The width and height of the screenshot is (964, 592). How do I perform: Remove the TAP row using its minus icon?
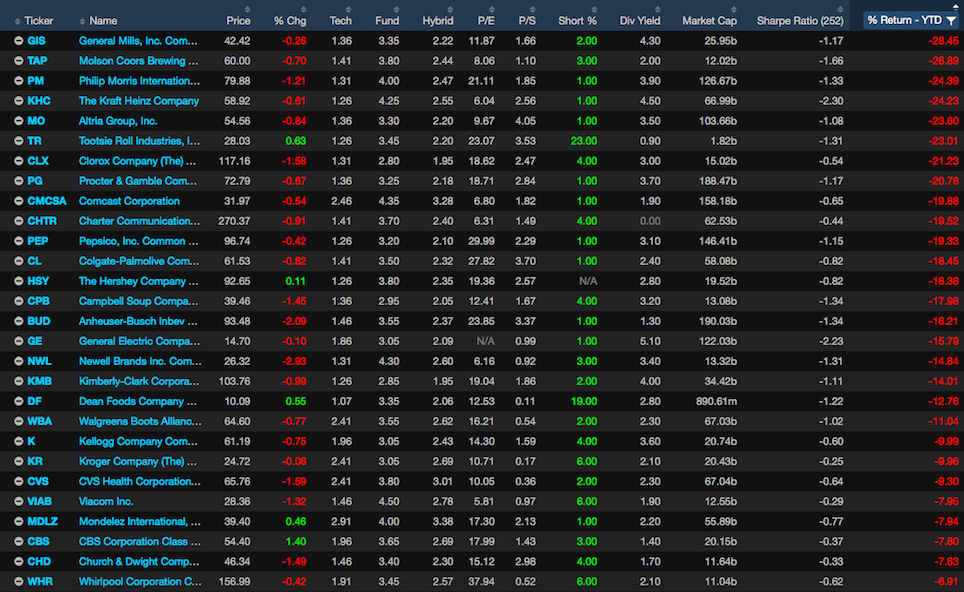[x=18, y=61]
